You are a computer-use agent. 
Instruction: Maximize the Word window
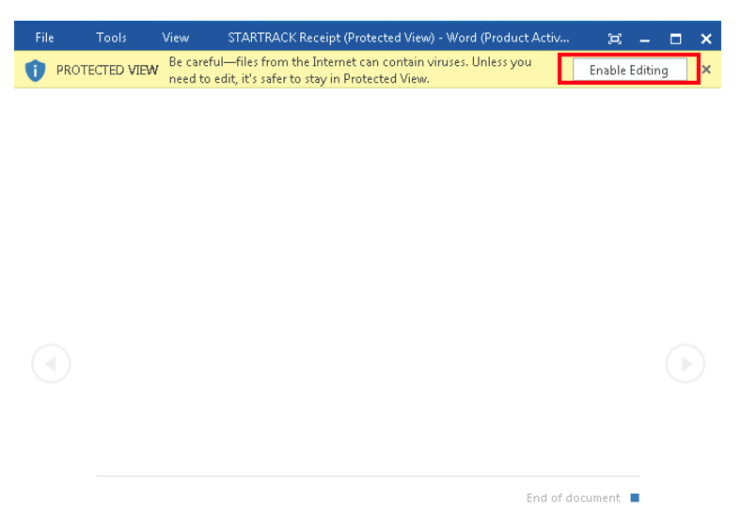(675, 39)
